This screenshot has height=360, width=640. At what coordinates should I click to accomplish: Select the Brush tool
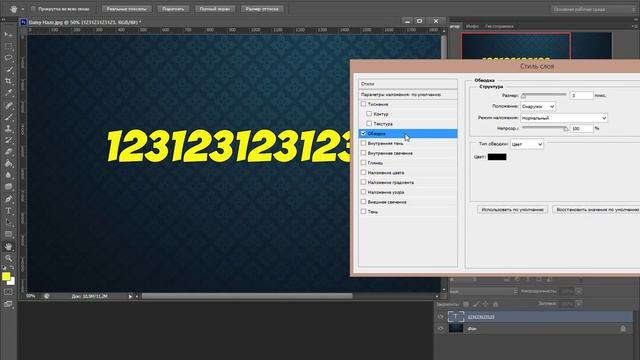point(8,117)
